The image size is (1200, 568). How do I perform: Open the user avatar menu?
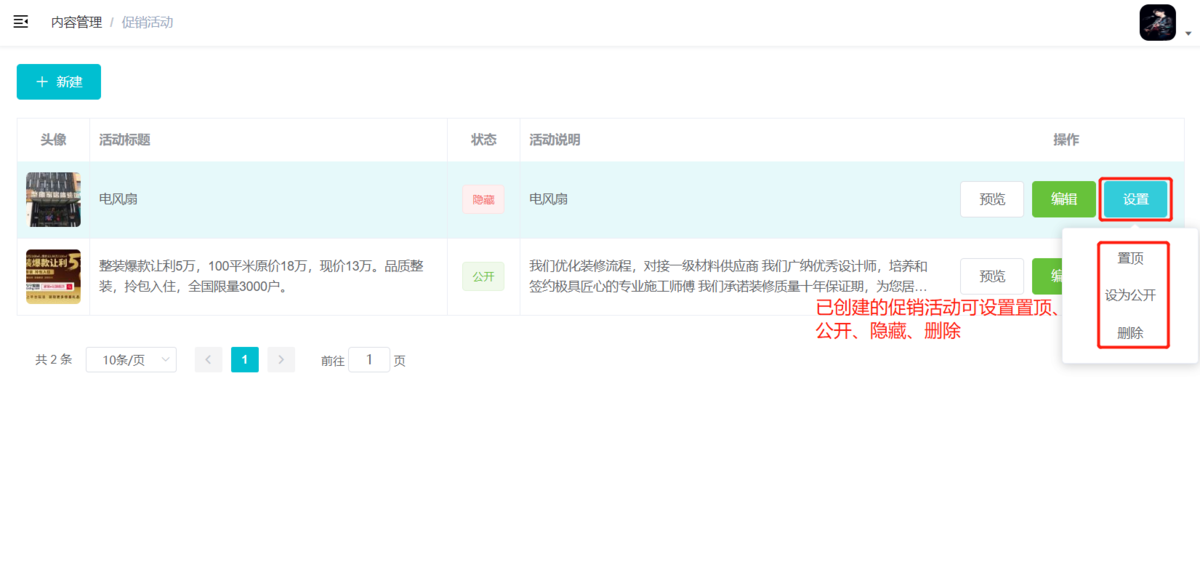[x=1157, y=22]
